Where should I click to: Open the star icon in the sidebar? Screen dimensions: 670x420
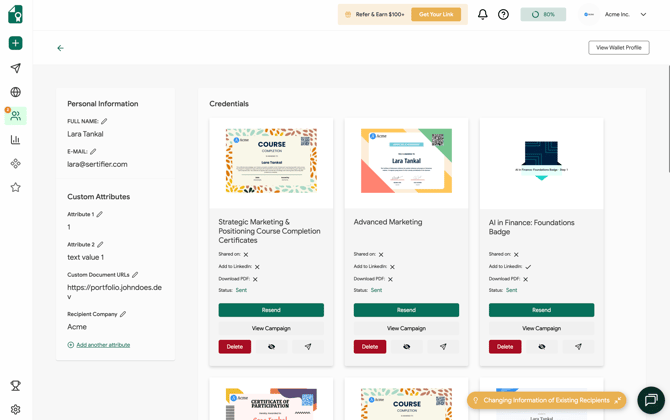(15, 187)
